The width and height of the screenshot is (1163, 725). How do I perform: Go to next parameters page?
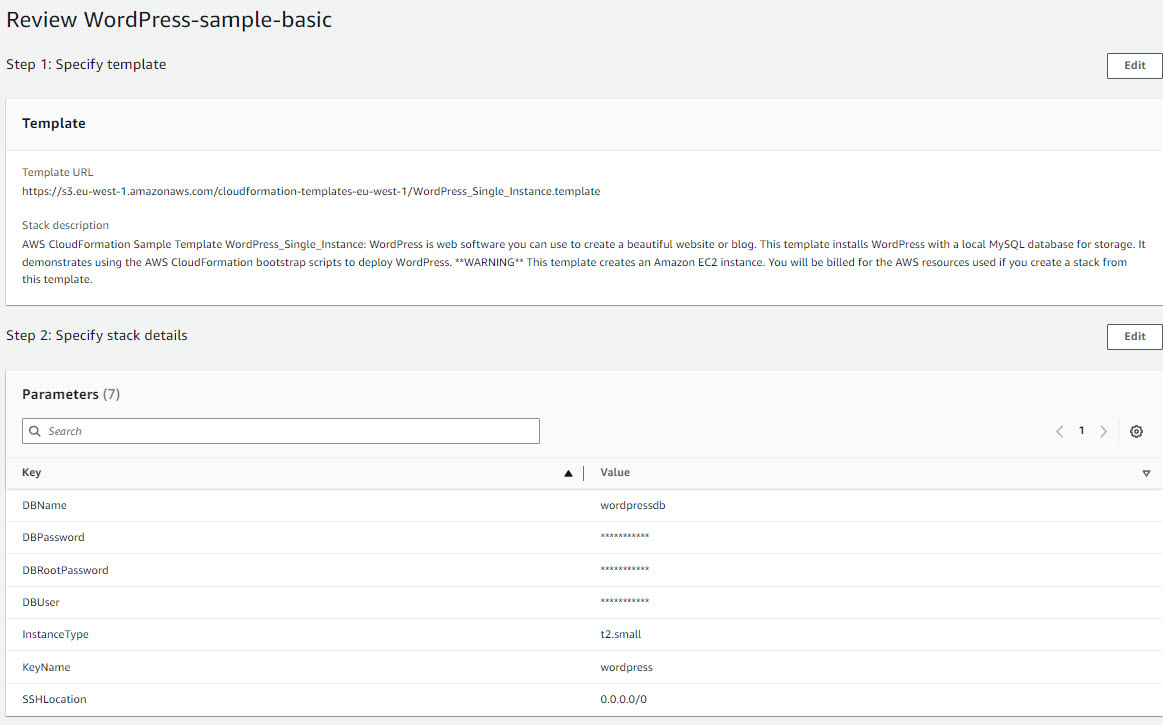pos(1104,431)
